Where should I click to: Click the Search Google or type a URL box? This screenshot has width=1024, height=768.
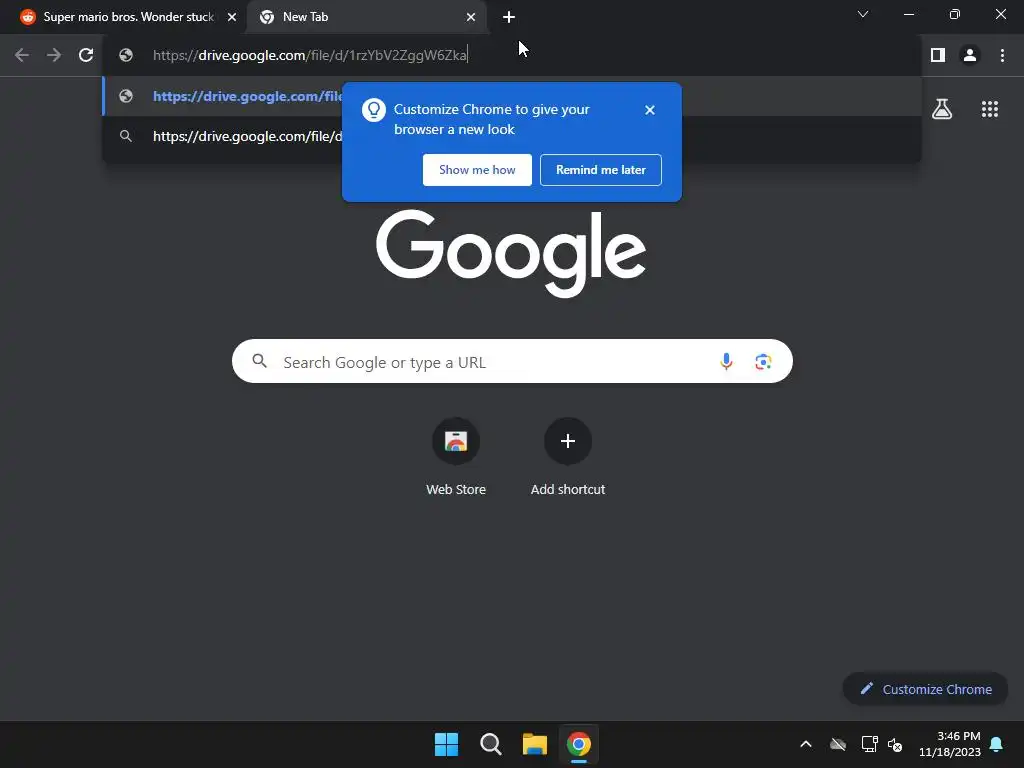pos(512,361)
